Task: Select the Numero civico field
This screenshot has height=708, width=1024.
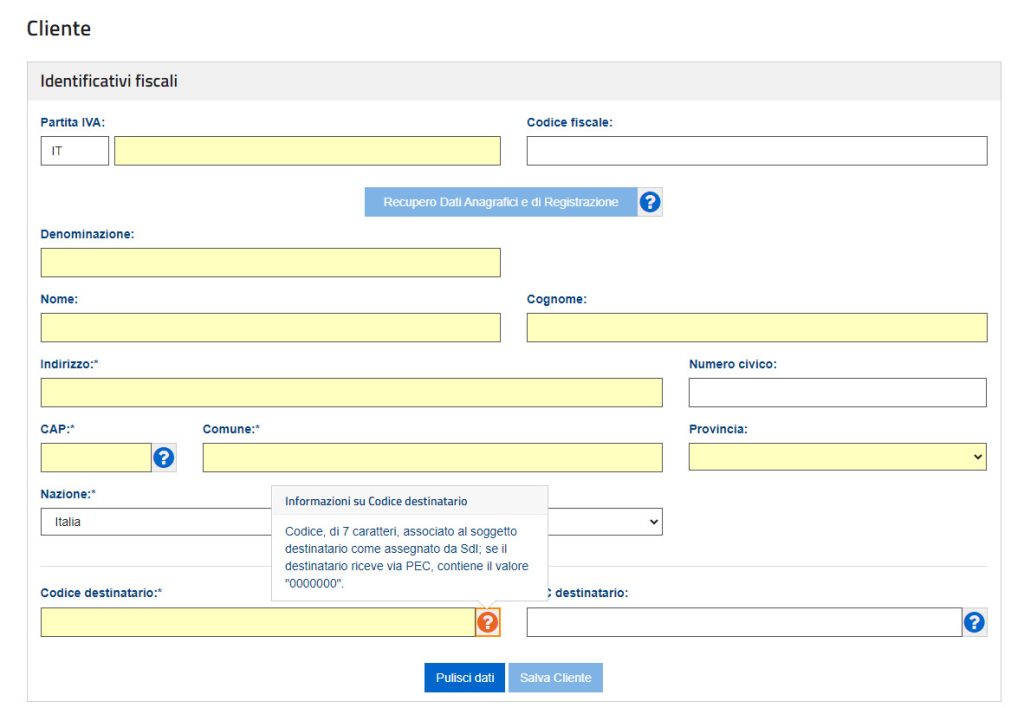Action: pos(837,393)
